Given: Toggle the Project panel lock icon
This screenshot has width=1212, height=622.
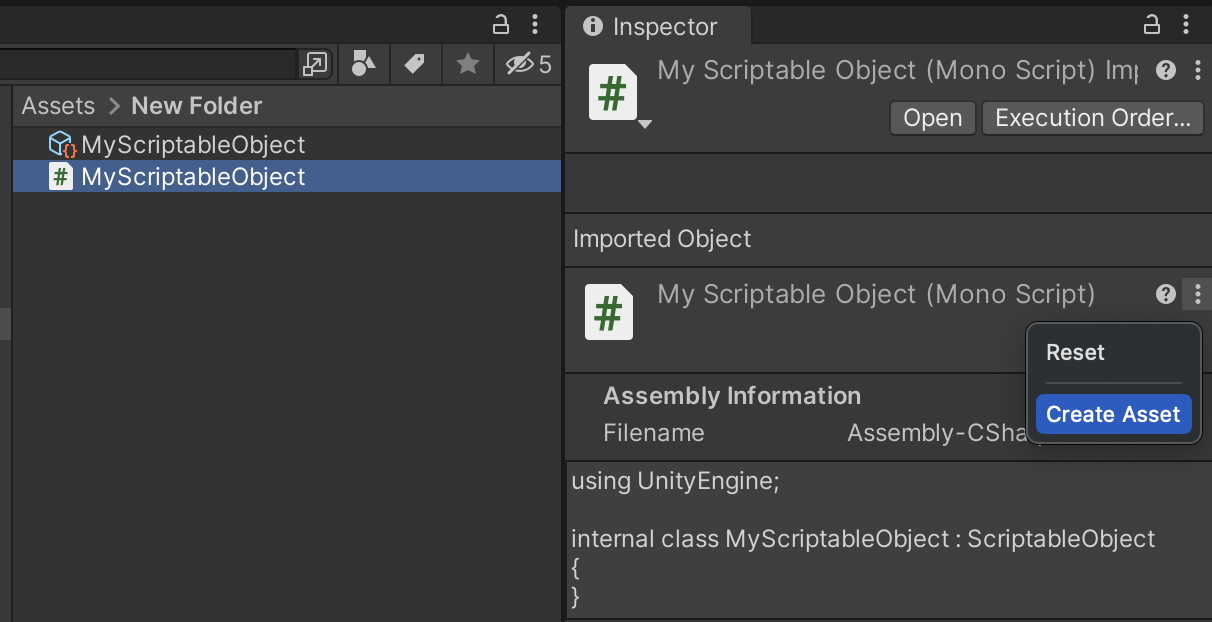Looking at the screenshot, I should click(501, 24).
